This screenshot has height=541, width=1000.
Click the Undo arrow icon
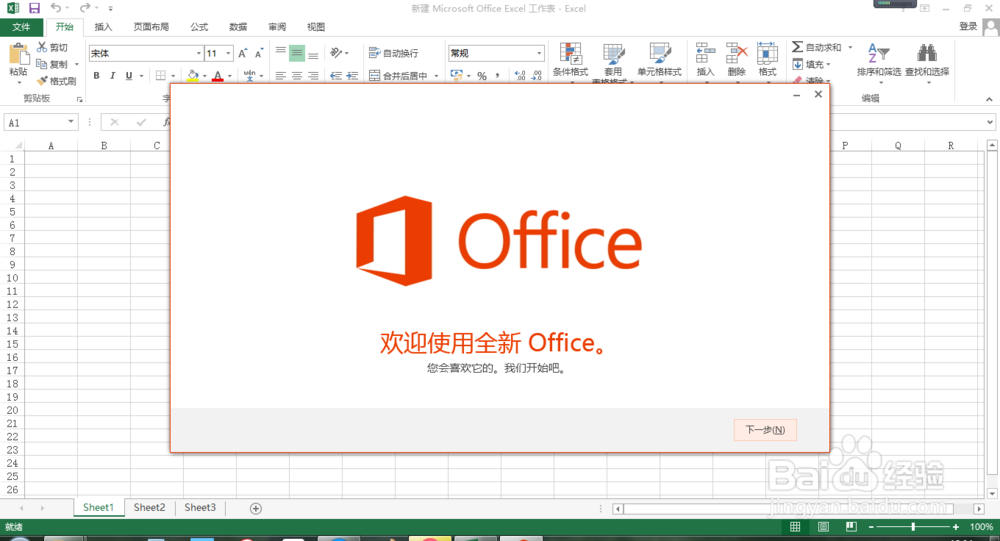tap(56, 8)
